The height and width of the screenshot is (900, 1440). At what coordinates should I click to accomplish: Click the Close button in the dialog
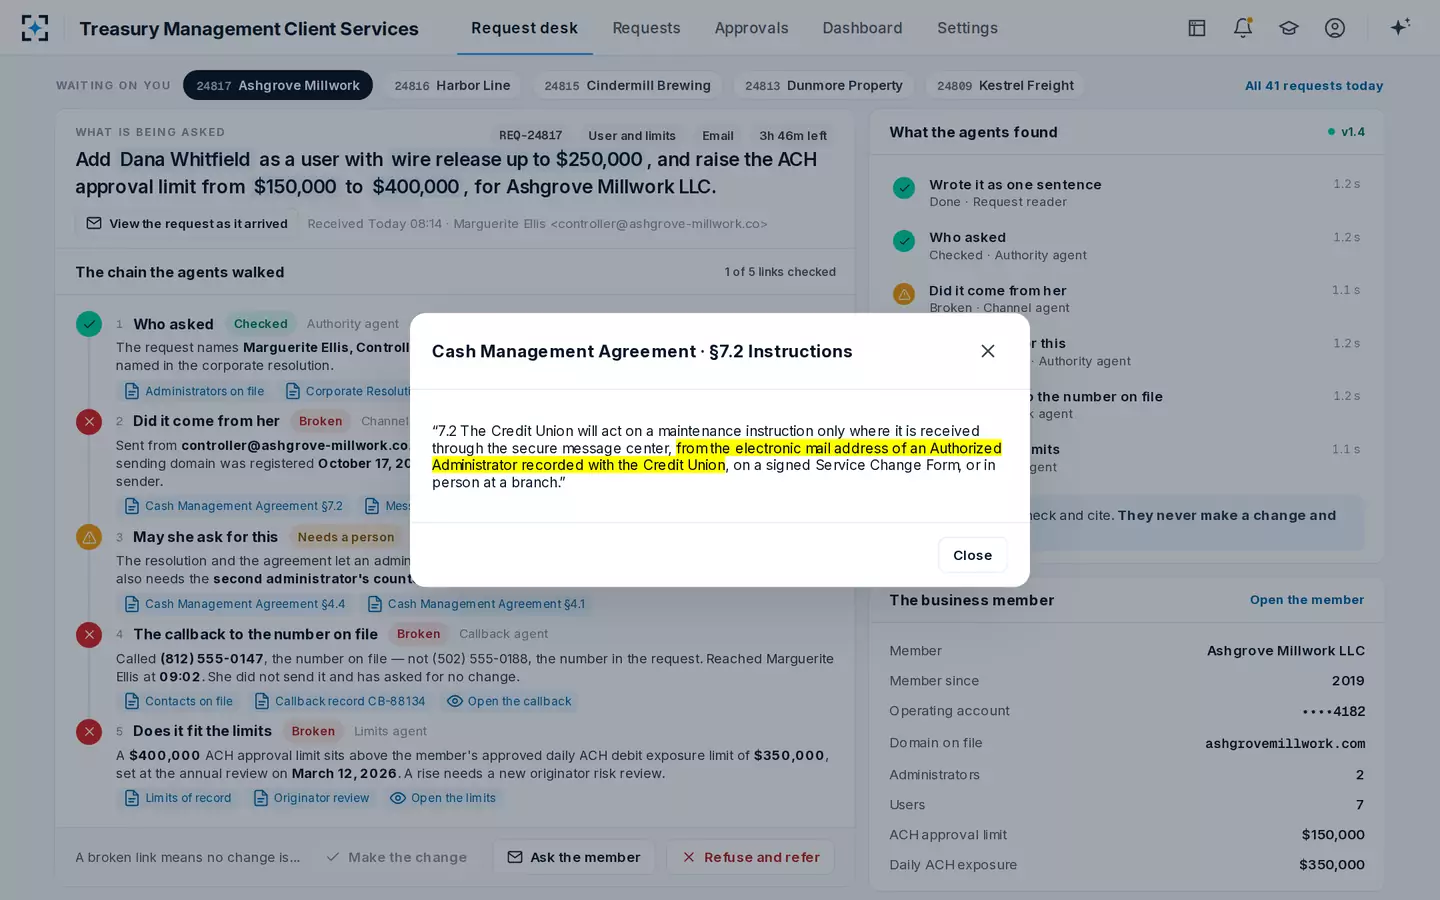tap(972, 555)
